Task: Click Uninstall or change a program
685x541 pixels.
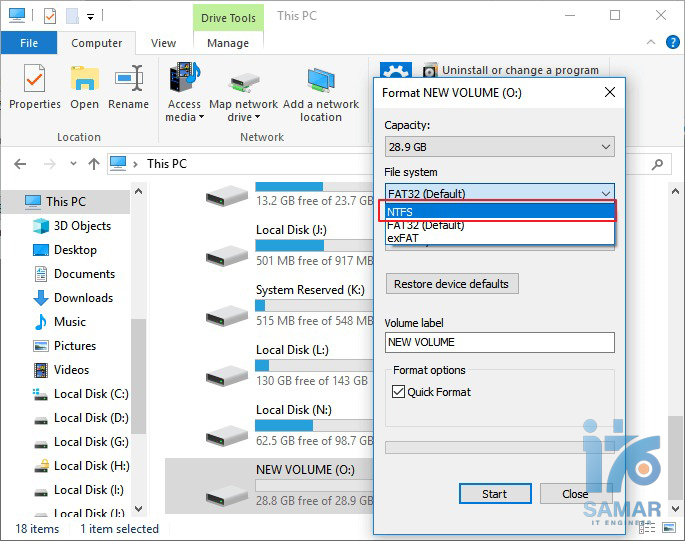Action: pyautogui.click(x=520, y=70)
